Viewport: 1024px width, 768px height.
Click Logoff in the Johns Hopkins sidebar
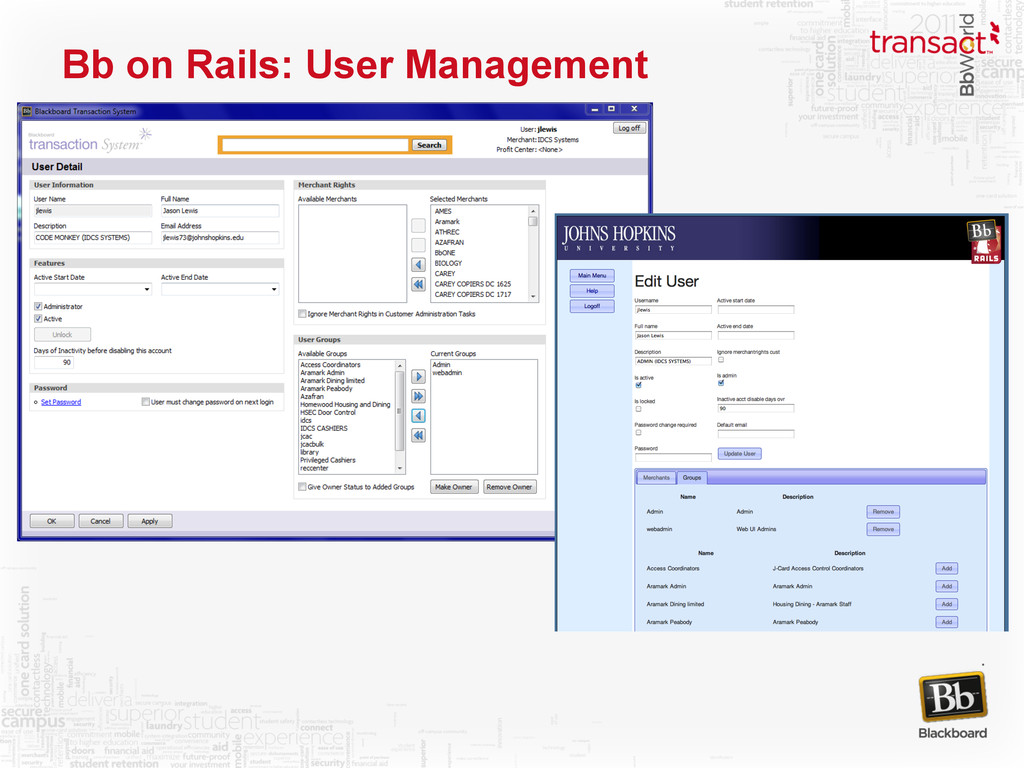(x=592, y=306)
